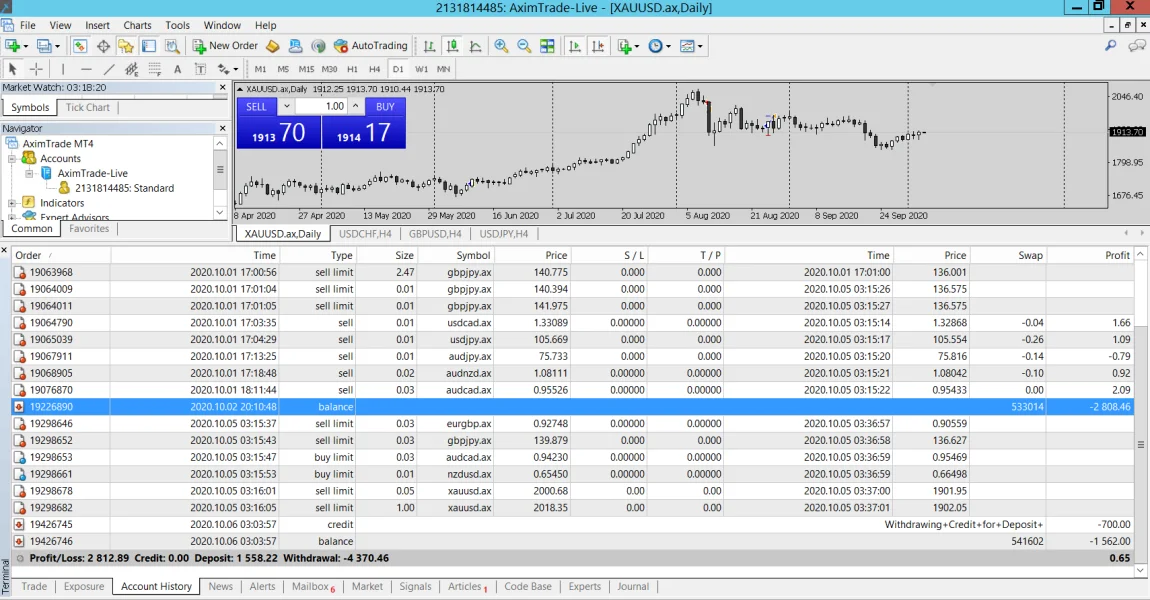This screenshot has height=600, width=1150.
Task: Click the Tile Windows grid icon
Action: coord(547,46)
